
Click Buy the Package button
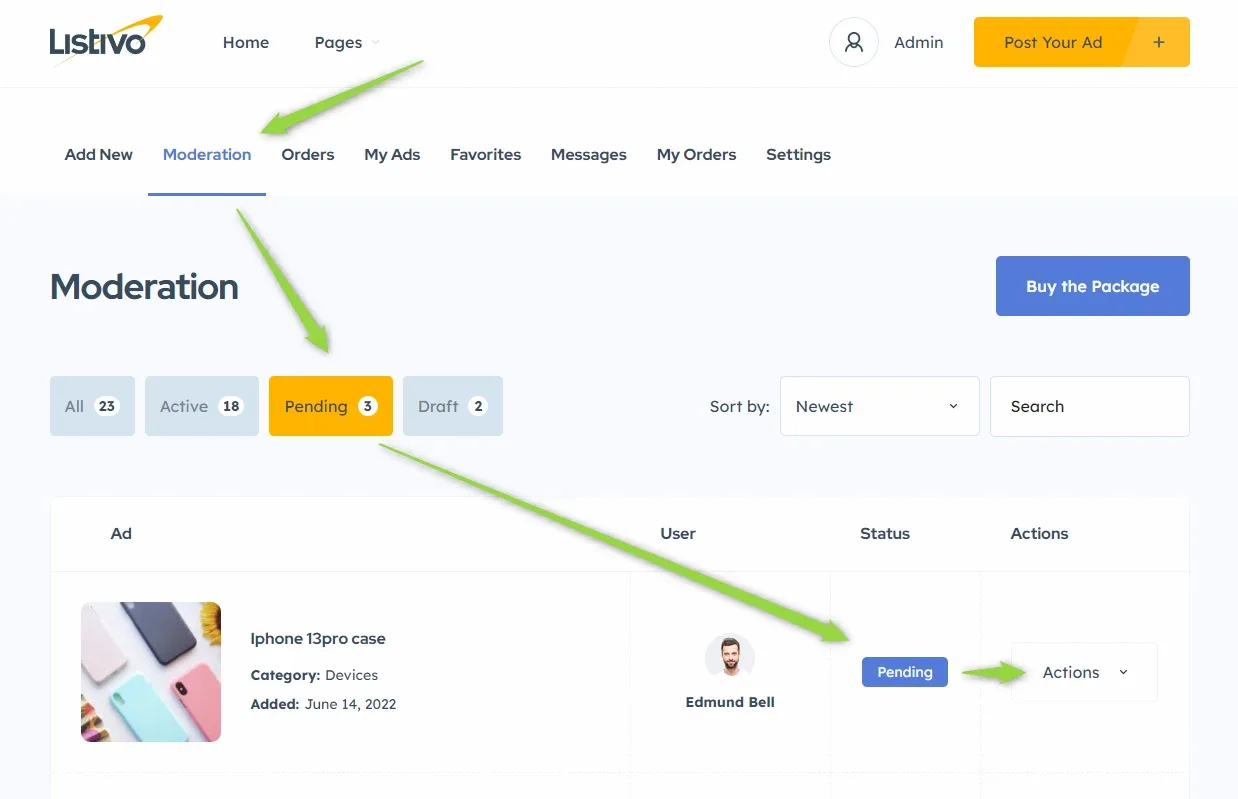tap(1093, 286)
